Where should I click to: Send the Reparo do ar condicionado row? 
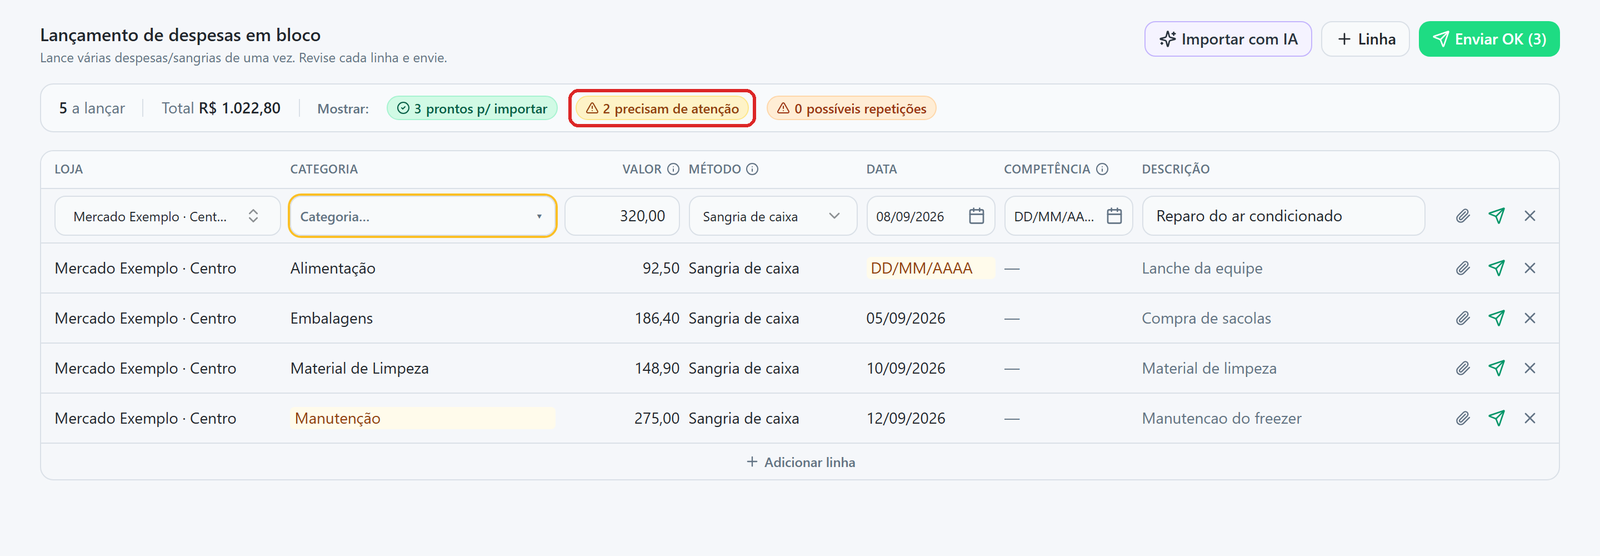point(1496,216)
